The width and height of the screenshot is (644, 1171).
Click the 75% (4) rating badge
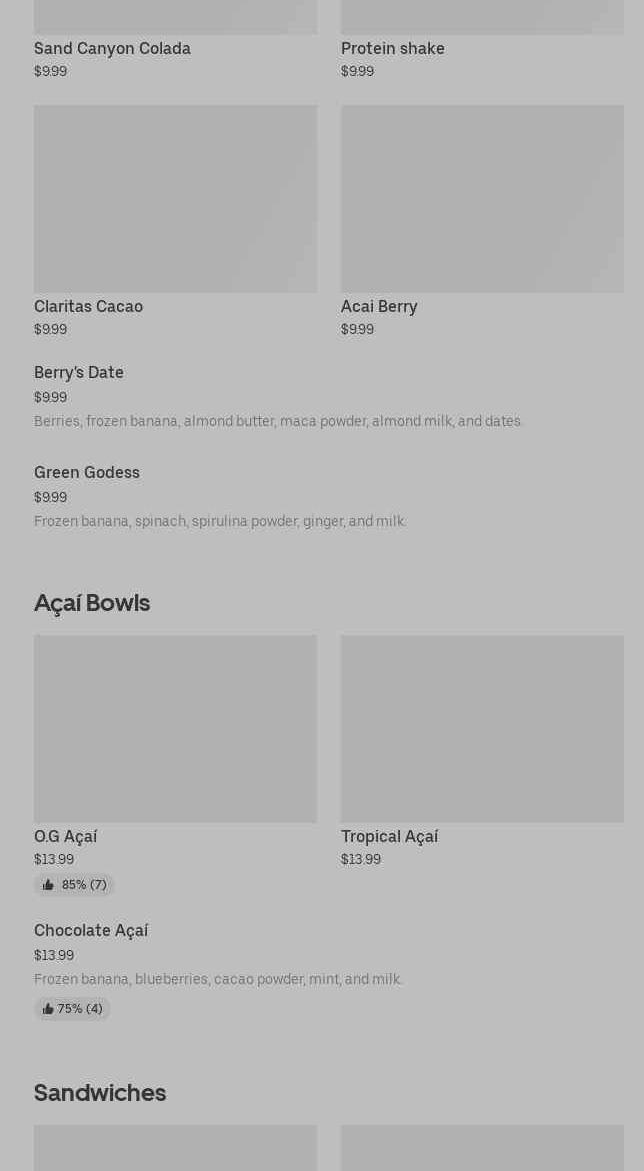pyautogui.click(x=79, y=1009)
